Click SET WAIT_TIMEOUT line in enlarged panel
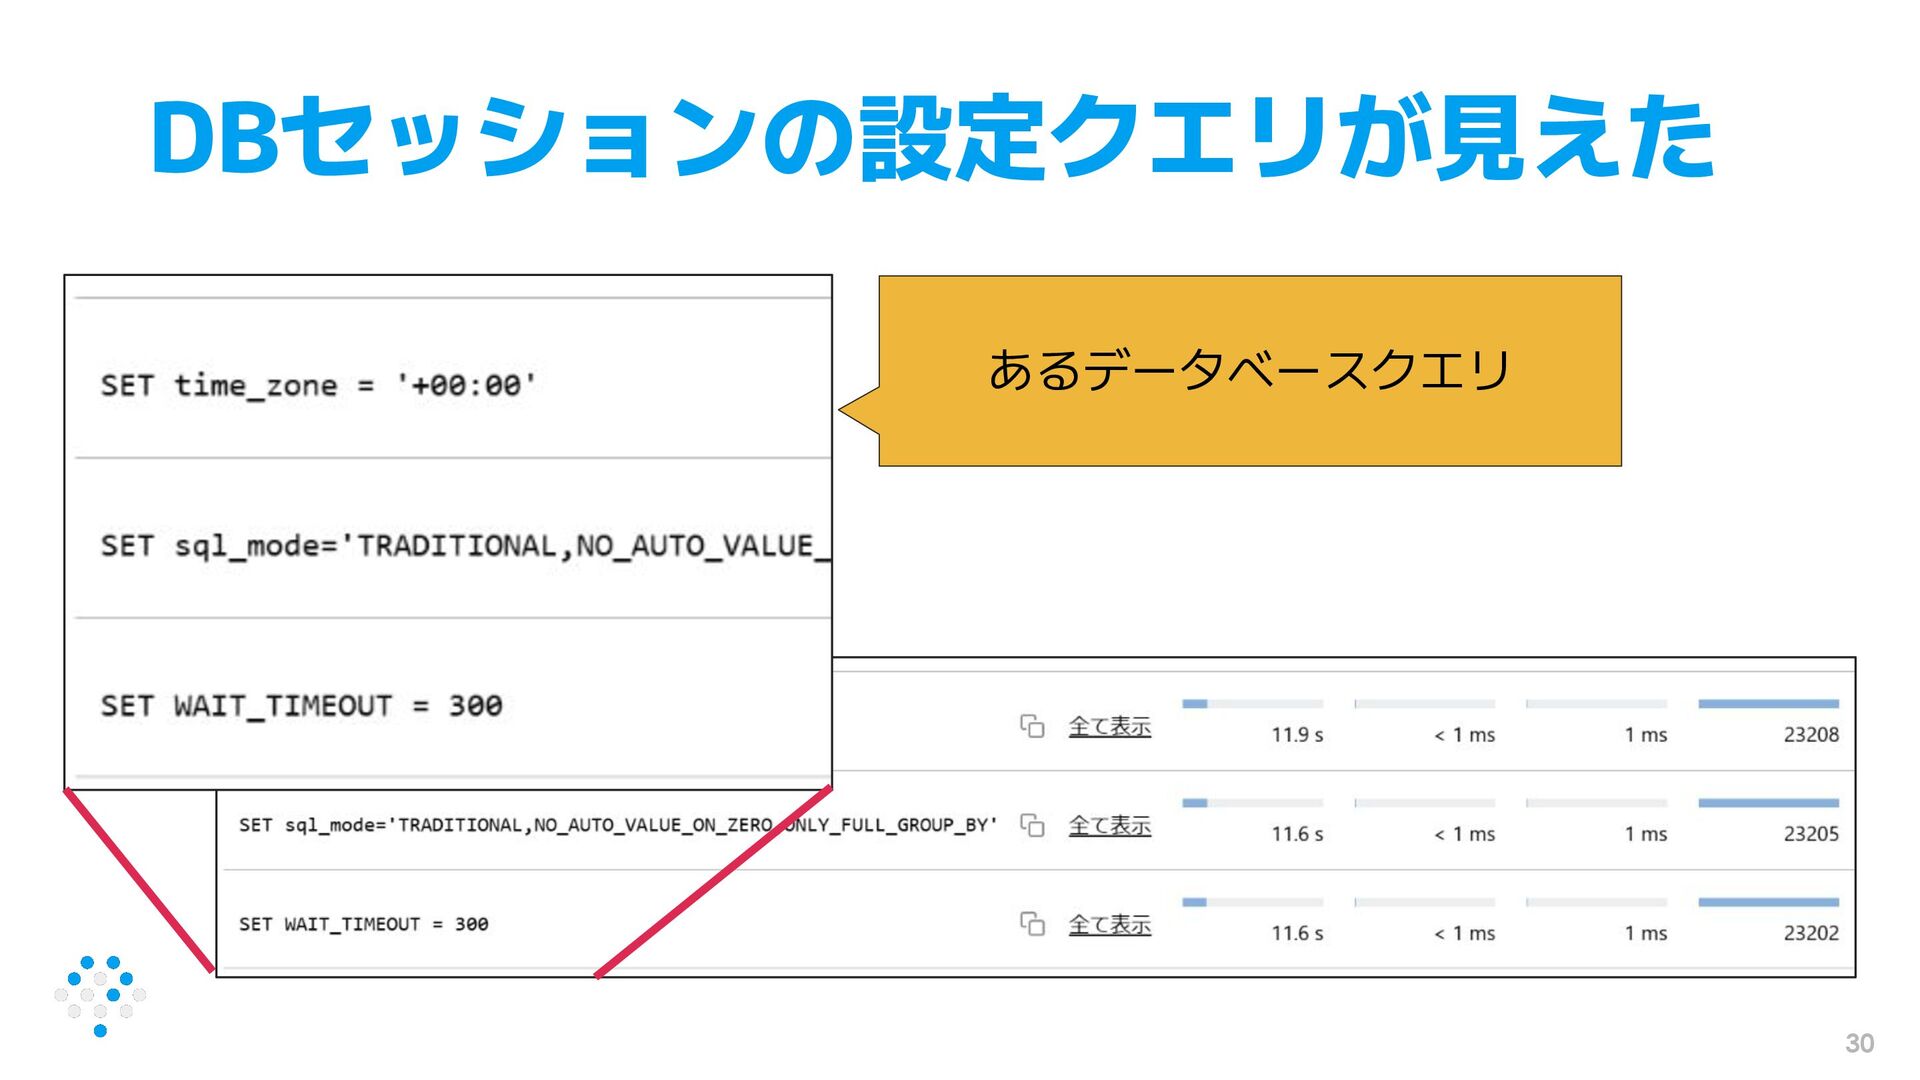 click(301, 706)
